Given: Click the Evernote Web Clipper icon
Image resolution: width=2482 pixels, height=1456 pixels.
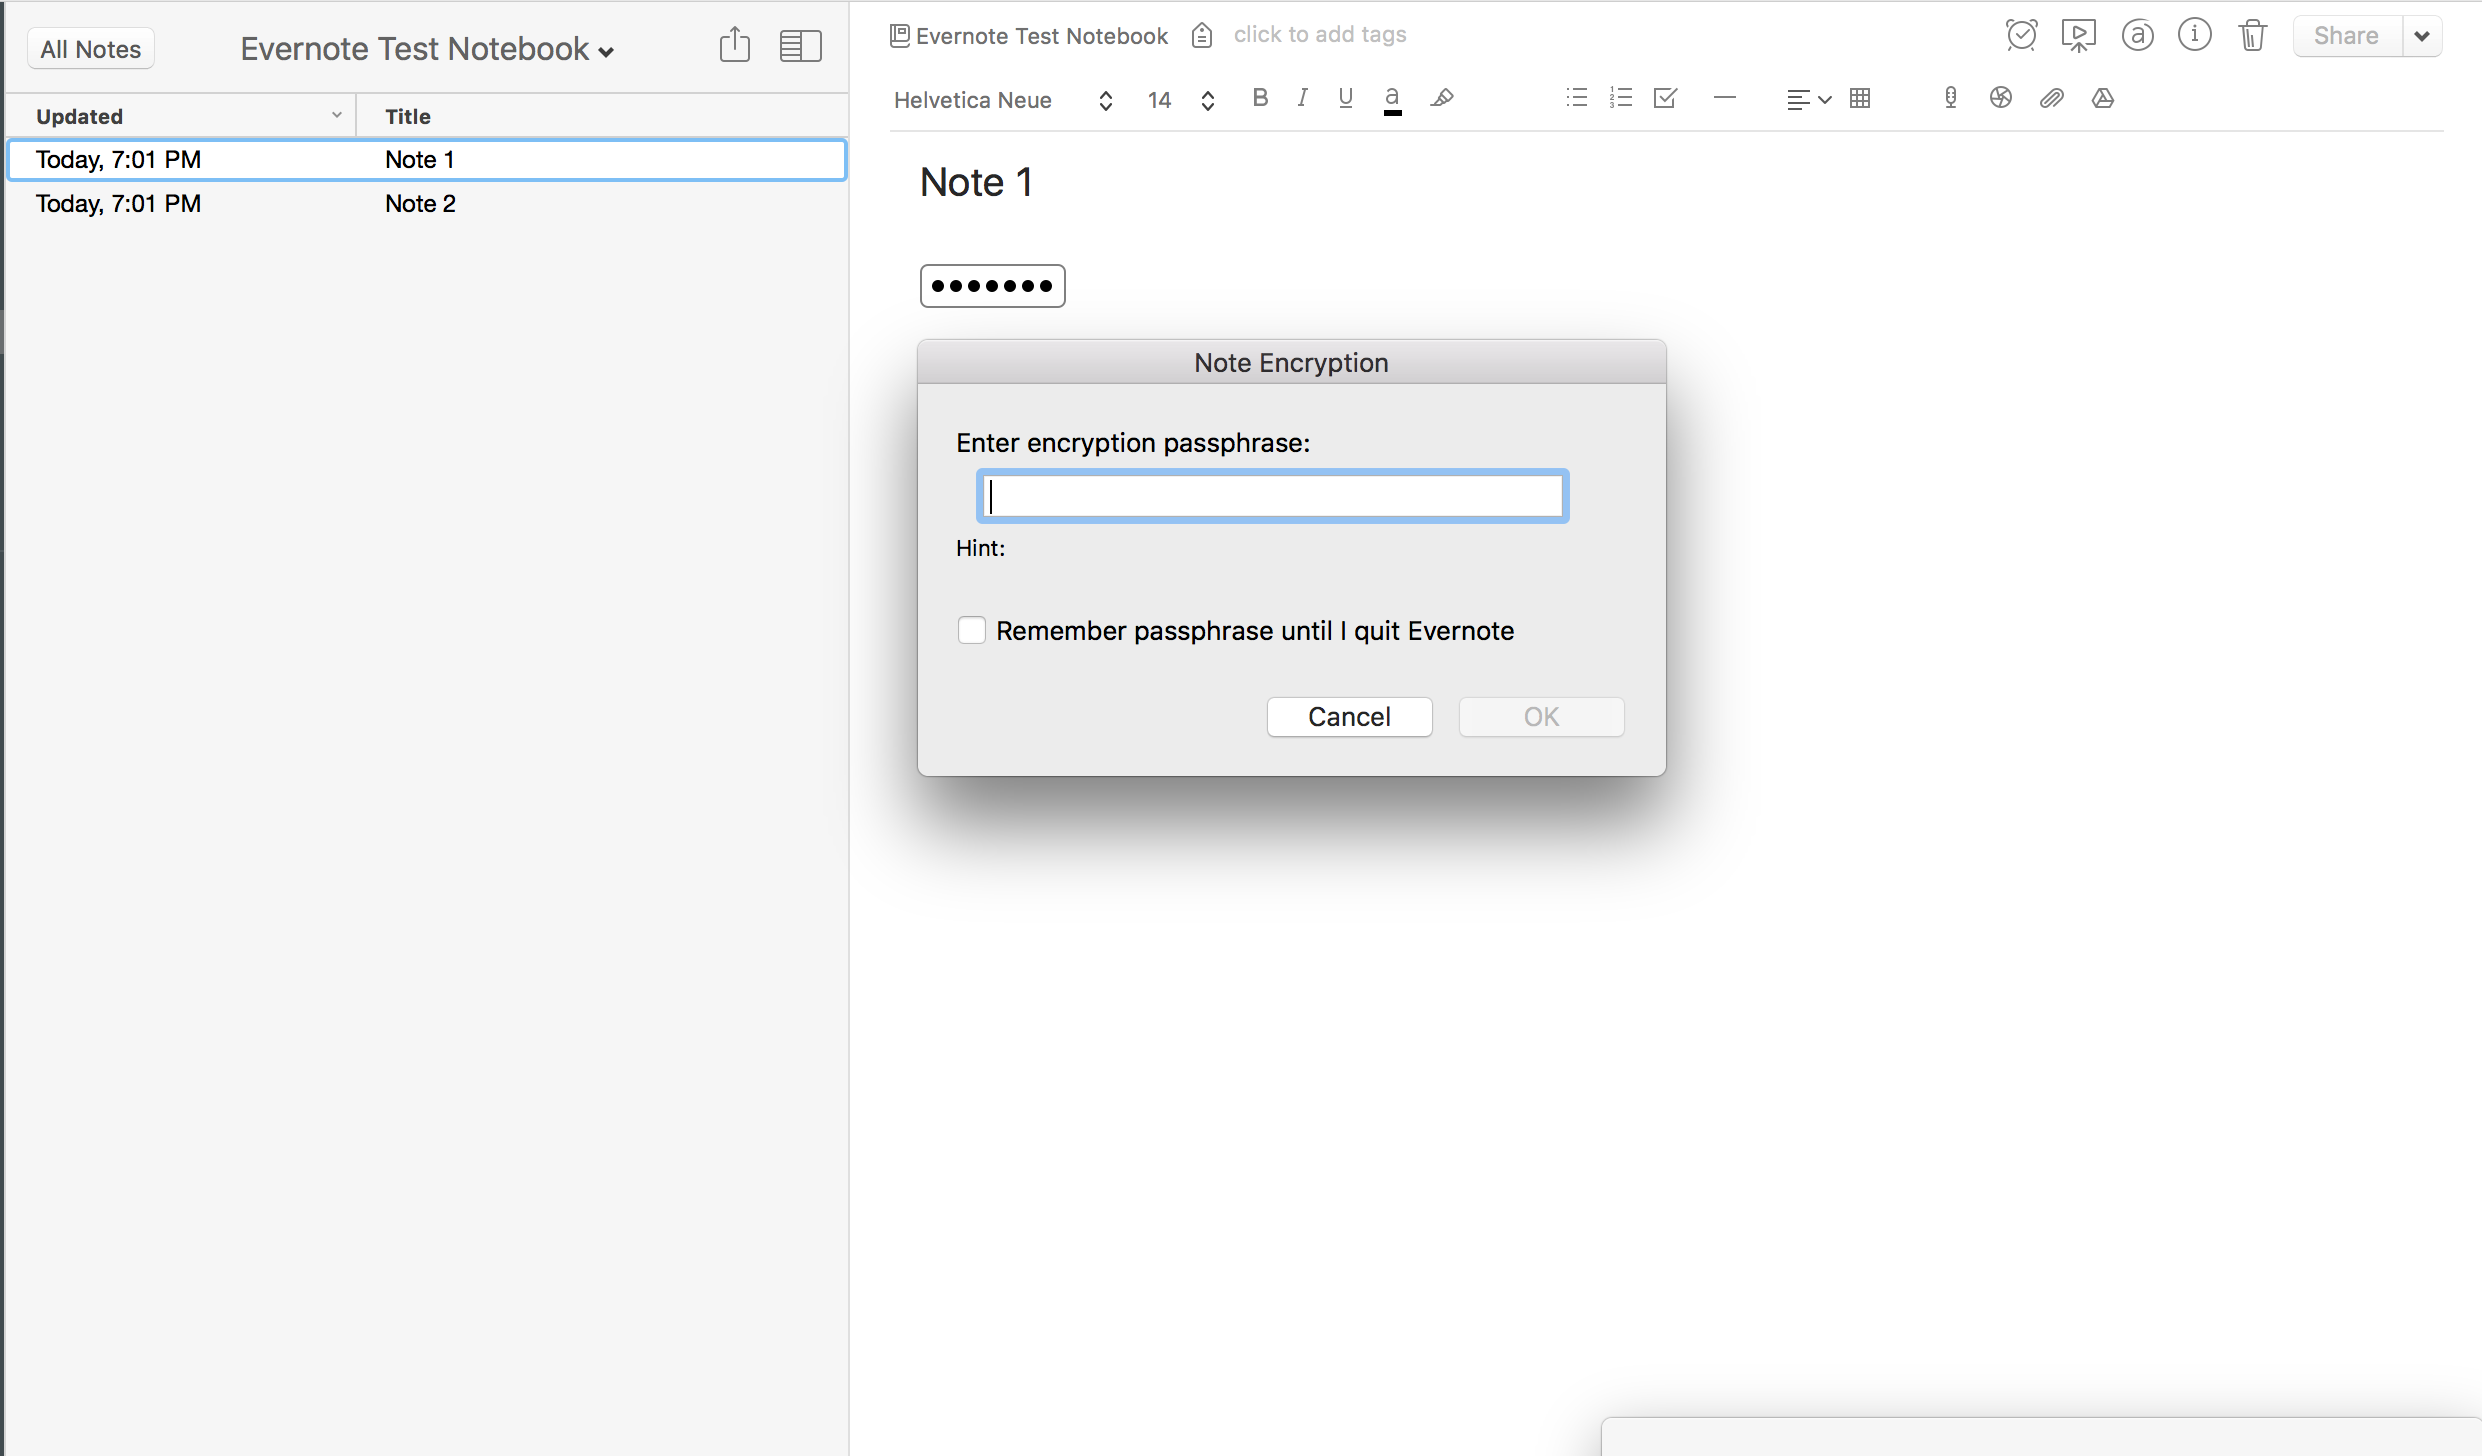Looking at the screenshot, I should click(2000, 99).
